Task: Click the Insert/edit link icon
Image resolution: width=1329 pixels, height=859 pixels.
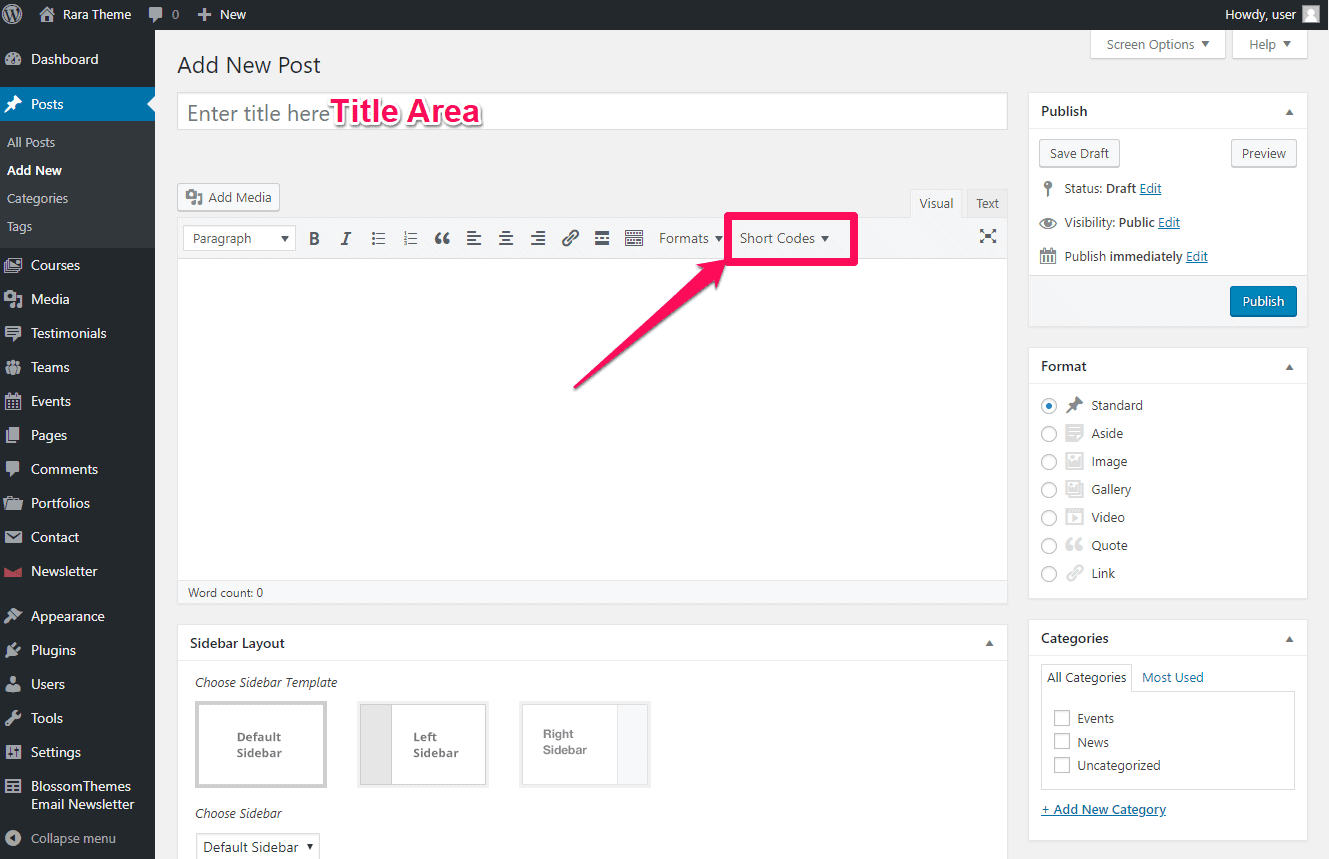Action: pos(570,239)
